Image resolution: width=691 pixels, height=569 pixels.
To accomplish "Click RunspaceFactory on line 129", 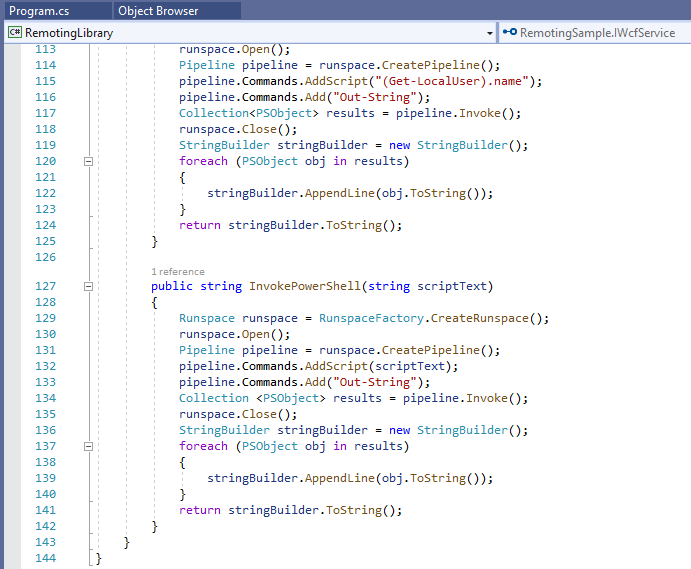I will pos(372,318).
